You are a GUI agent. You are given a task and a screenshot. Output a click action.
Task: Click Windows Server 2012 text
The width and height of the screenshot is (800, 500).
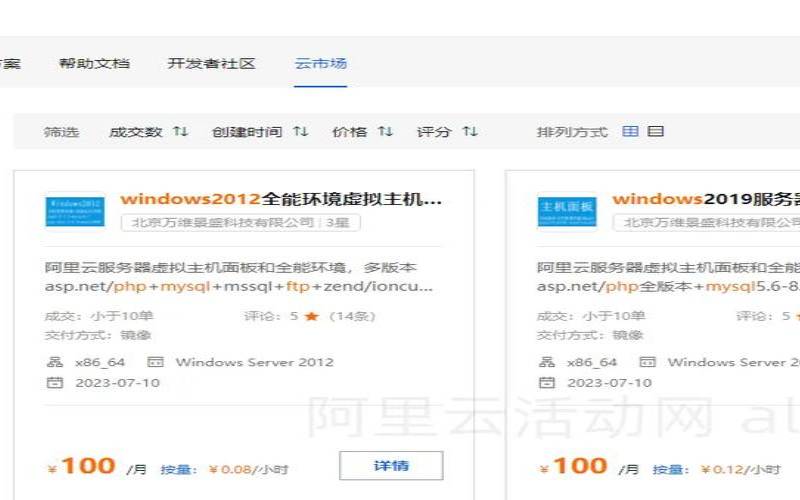(255, 362)
